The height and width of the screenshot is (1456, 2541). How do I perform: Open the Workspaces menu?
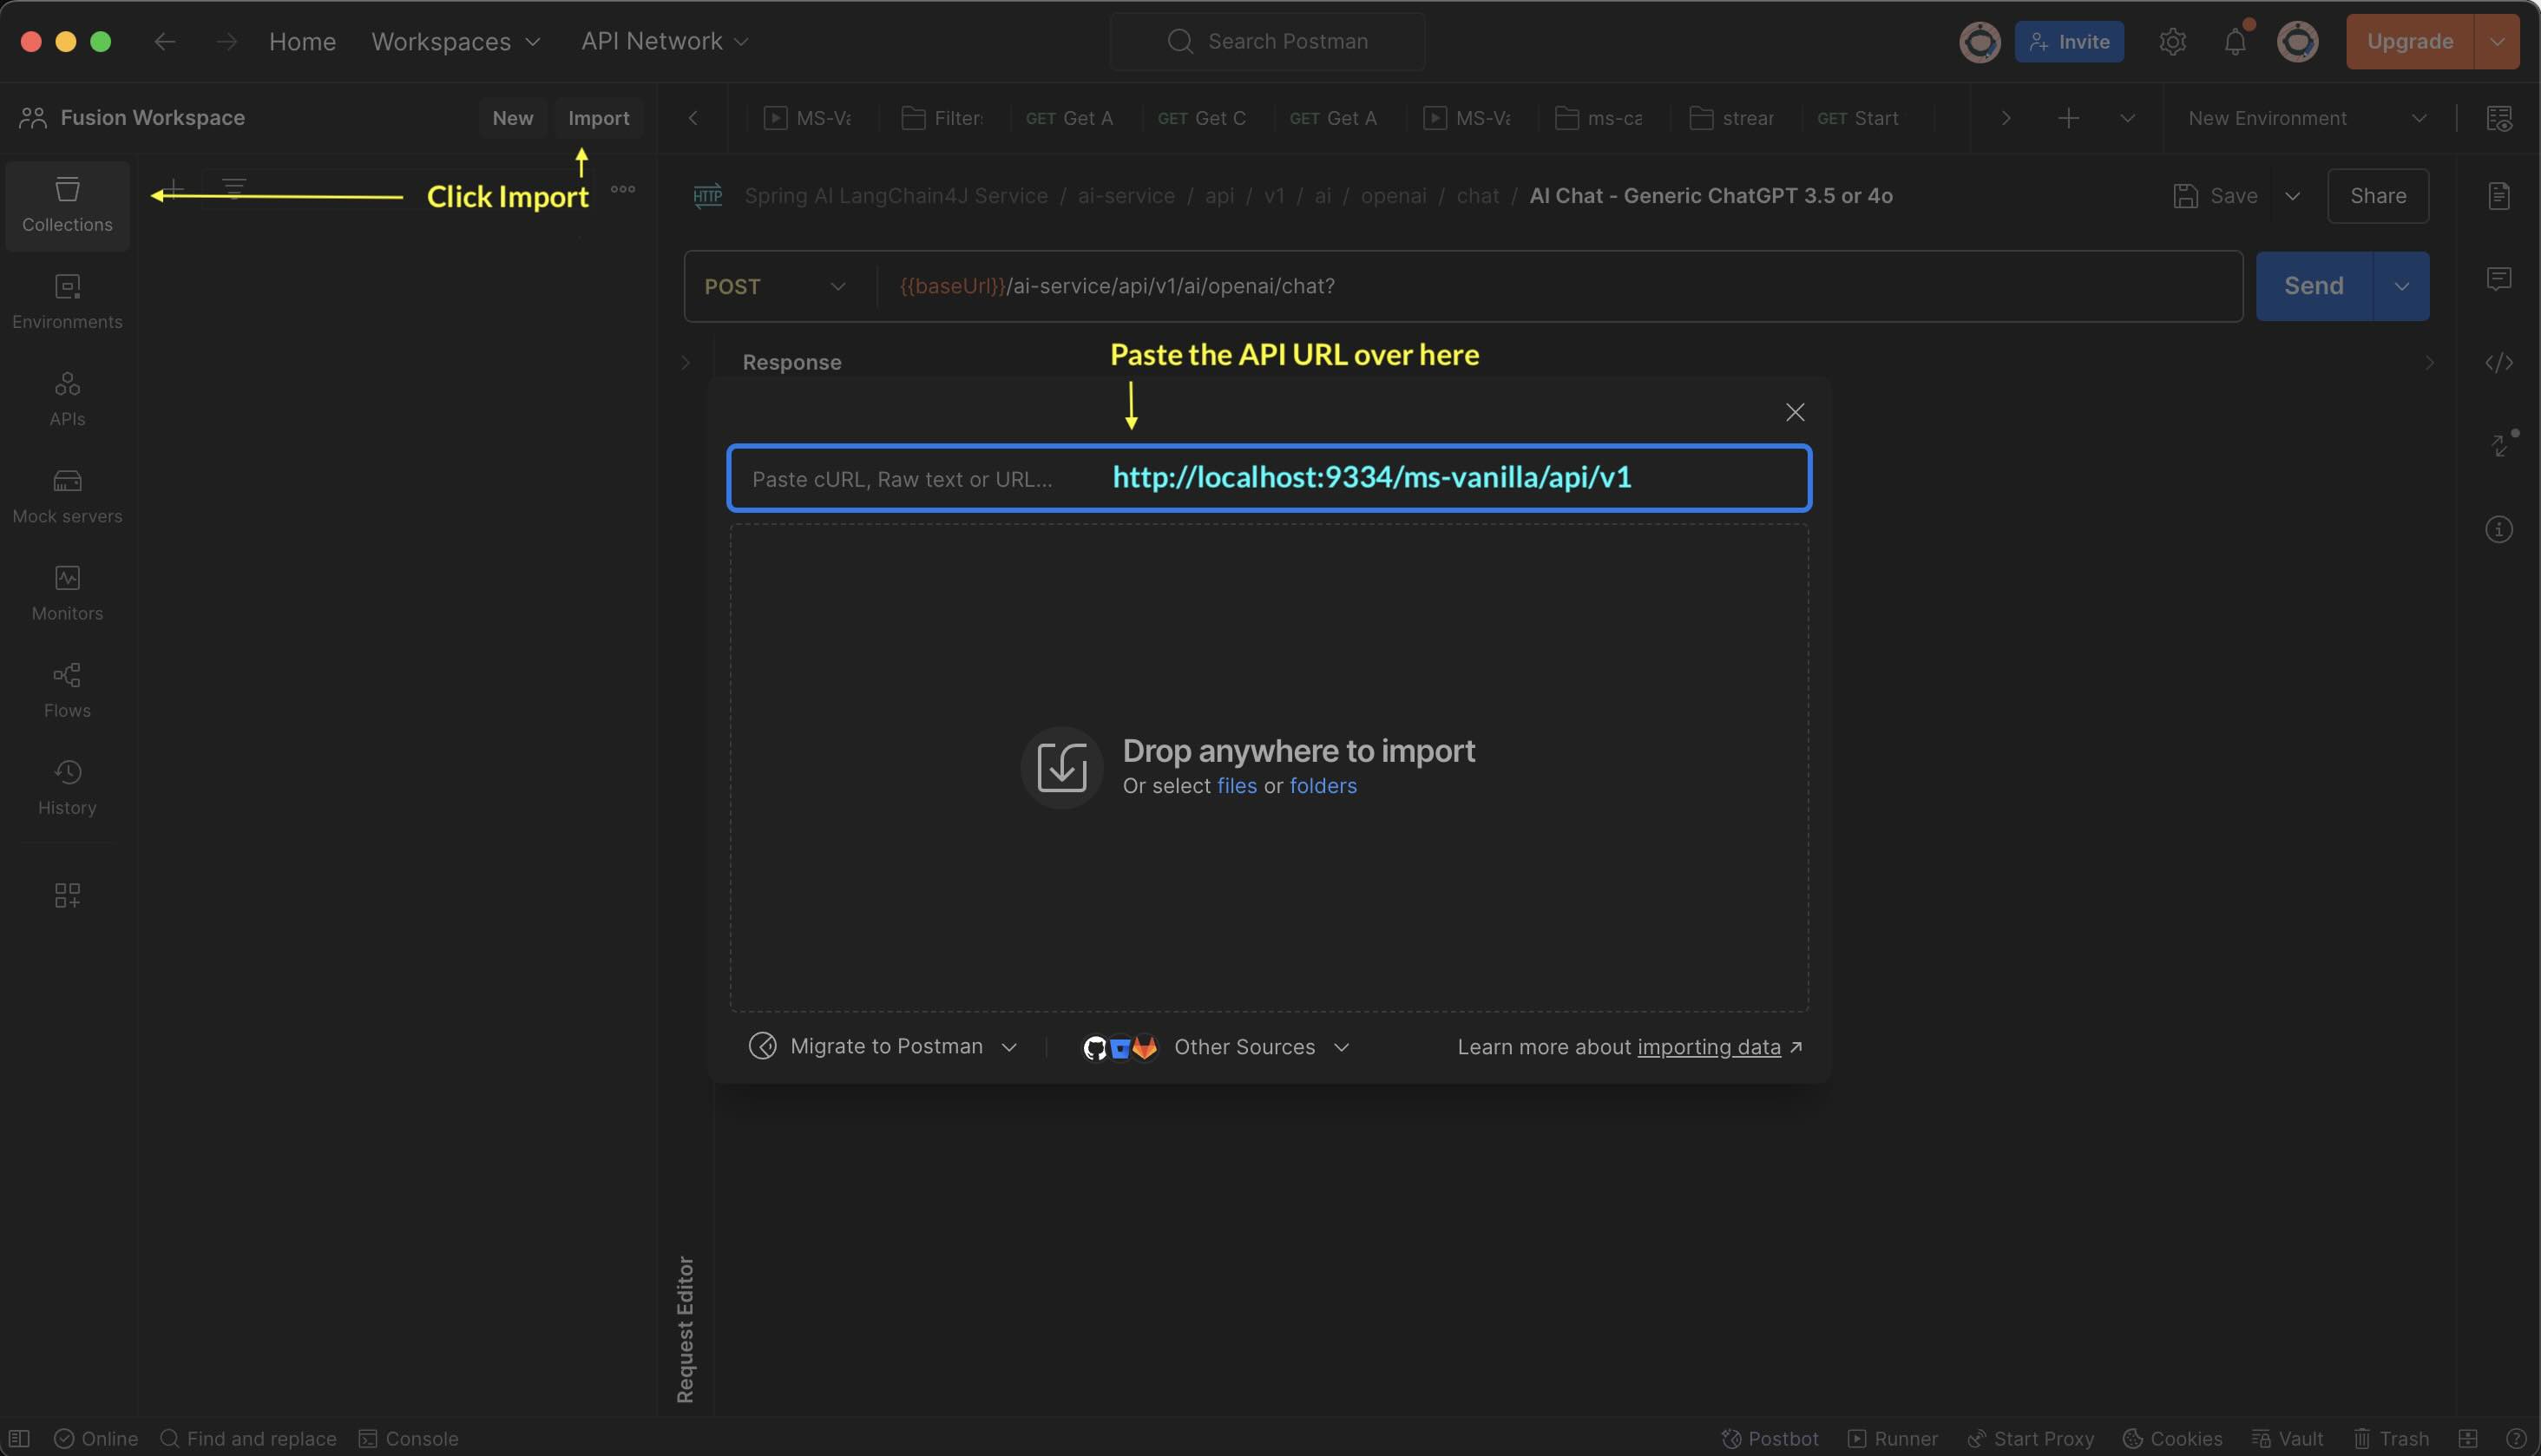click(455, 42)
